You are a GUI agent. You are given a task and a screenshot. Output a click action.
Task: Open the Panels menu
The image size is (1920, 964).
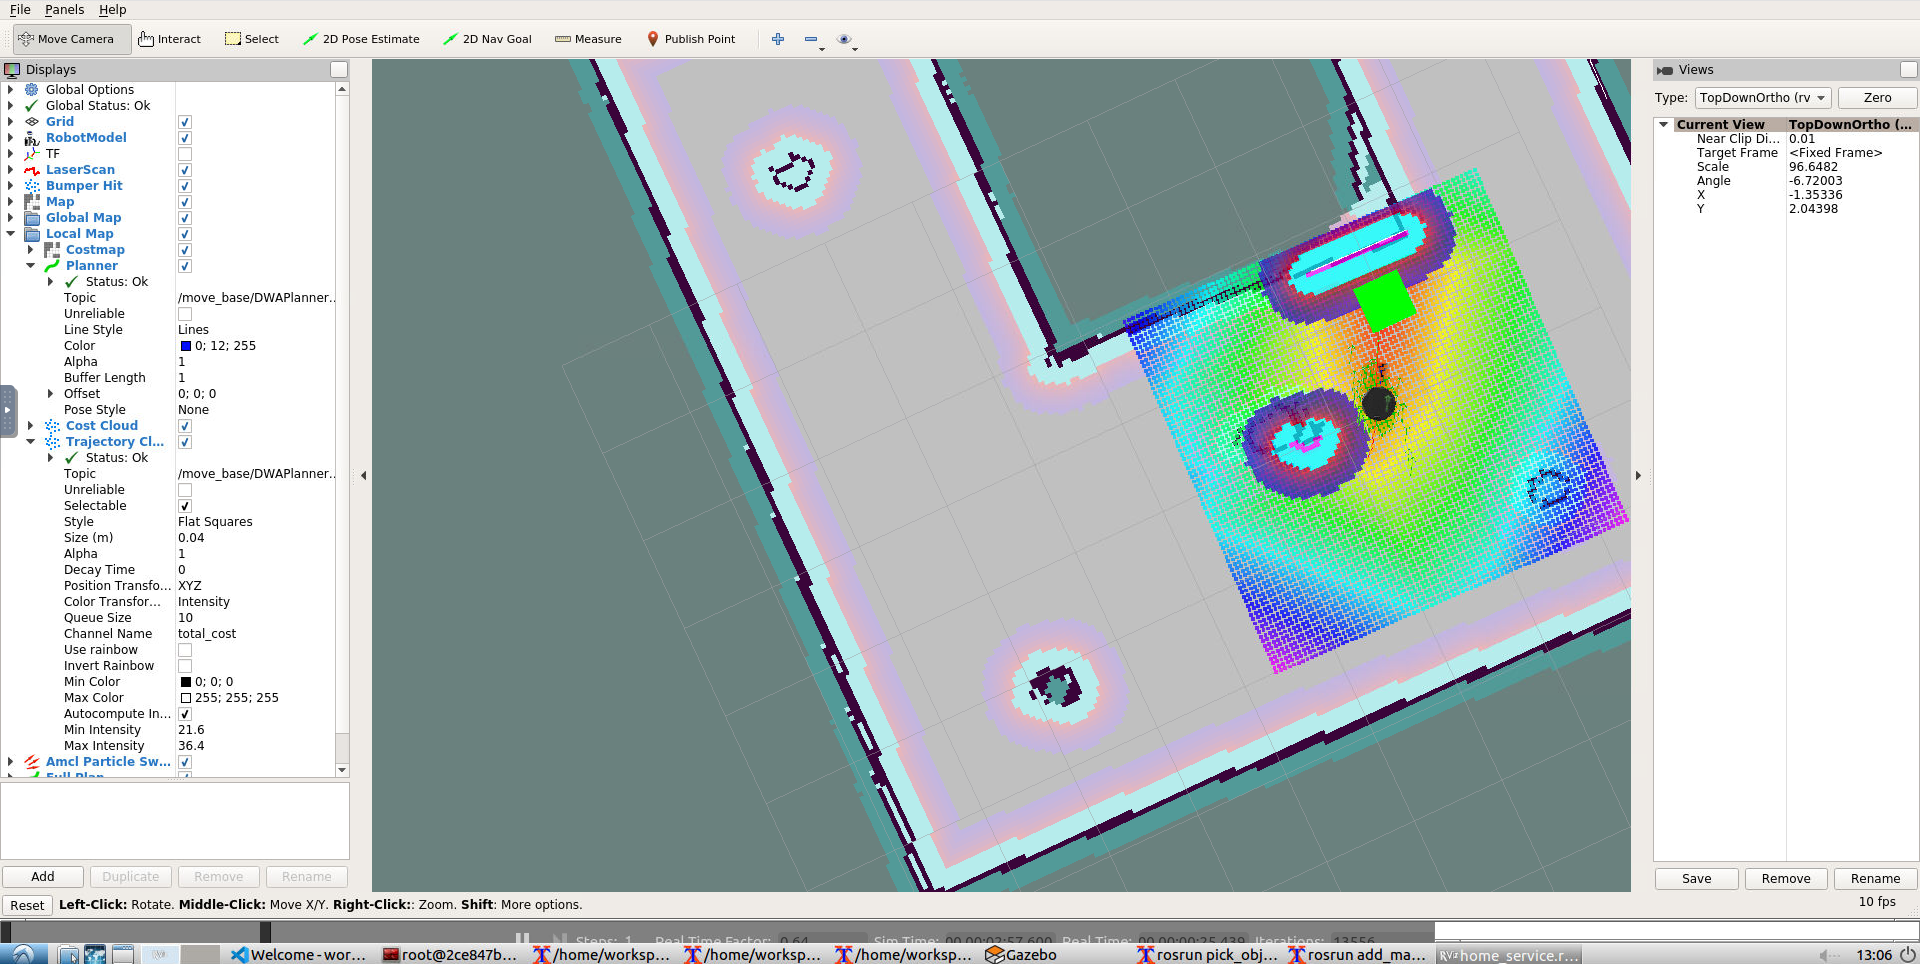pos(64,10)
